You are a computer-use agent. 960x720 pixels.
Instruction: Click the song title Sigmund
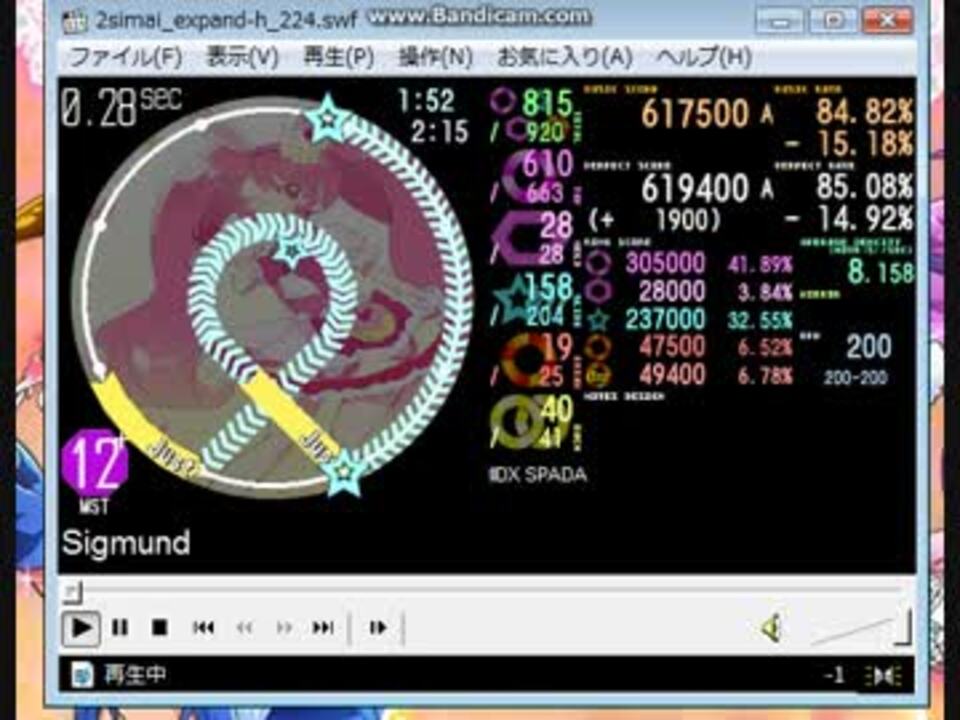(x=126, y=542)
